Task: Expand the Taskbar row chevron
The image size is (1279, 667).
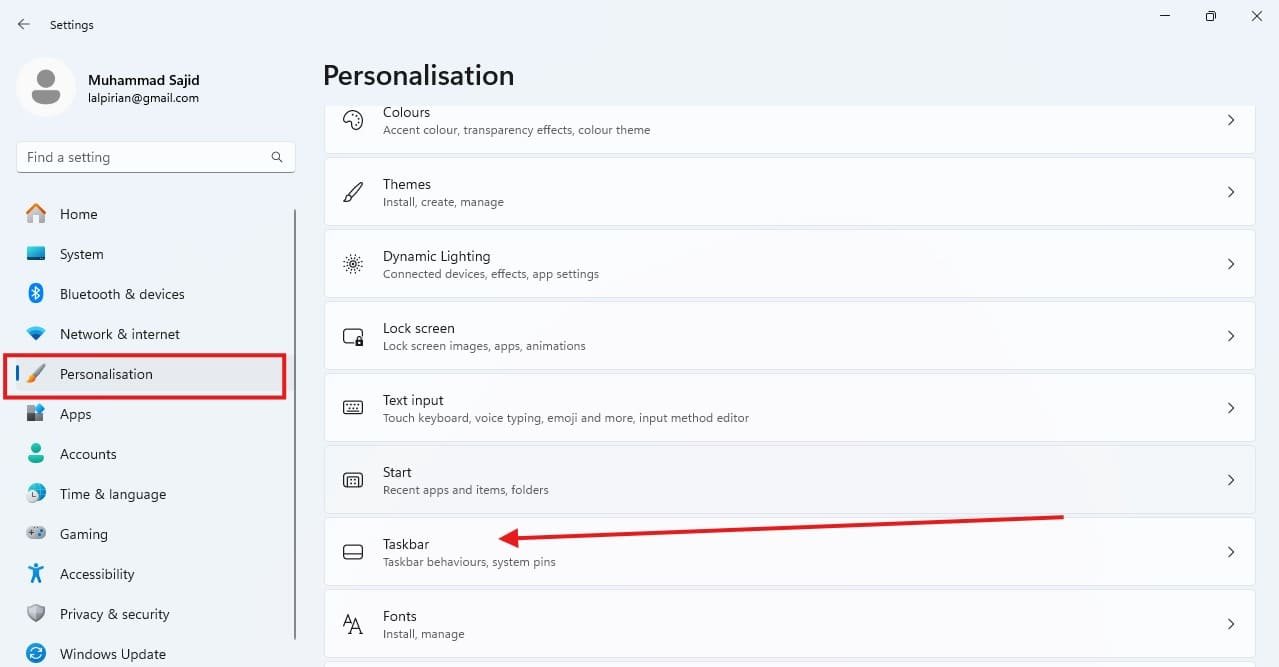Action: tap(1231, 551)
